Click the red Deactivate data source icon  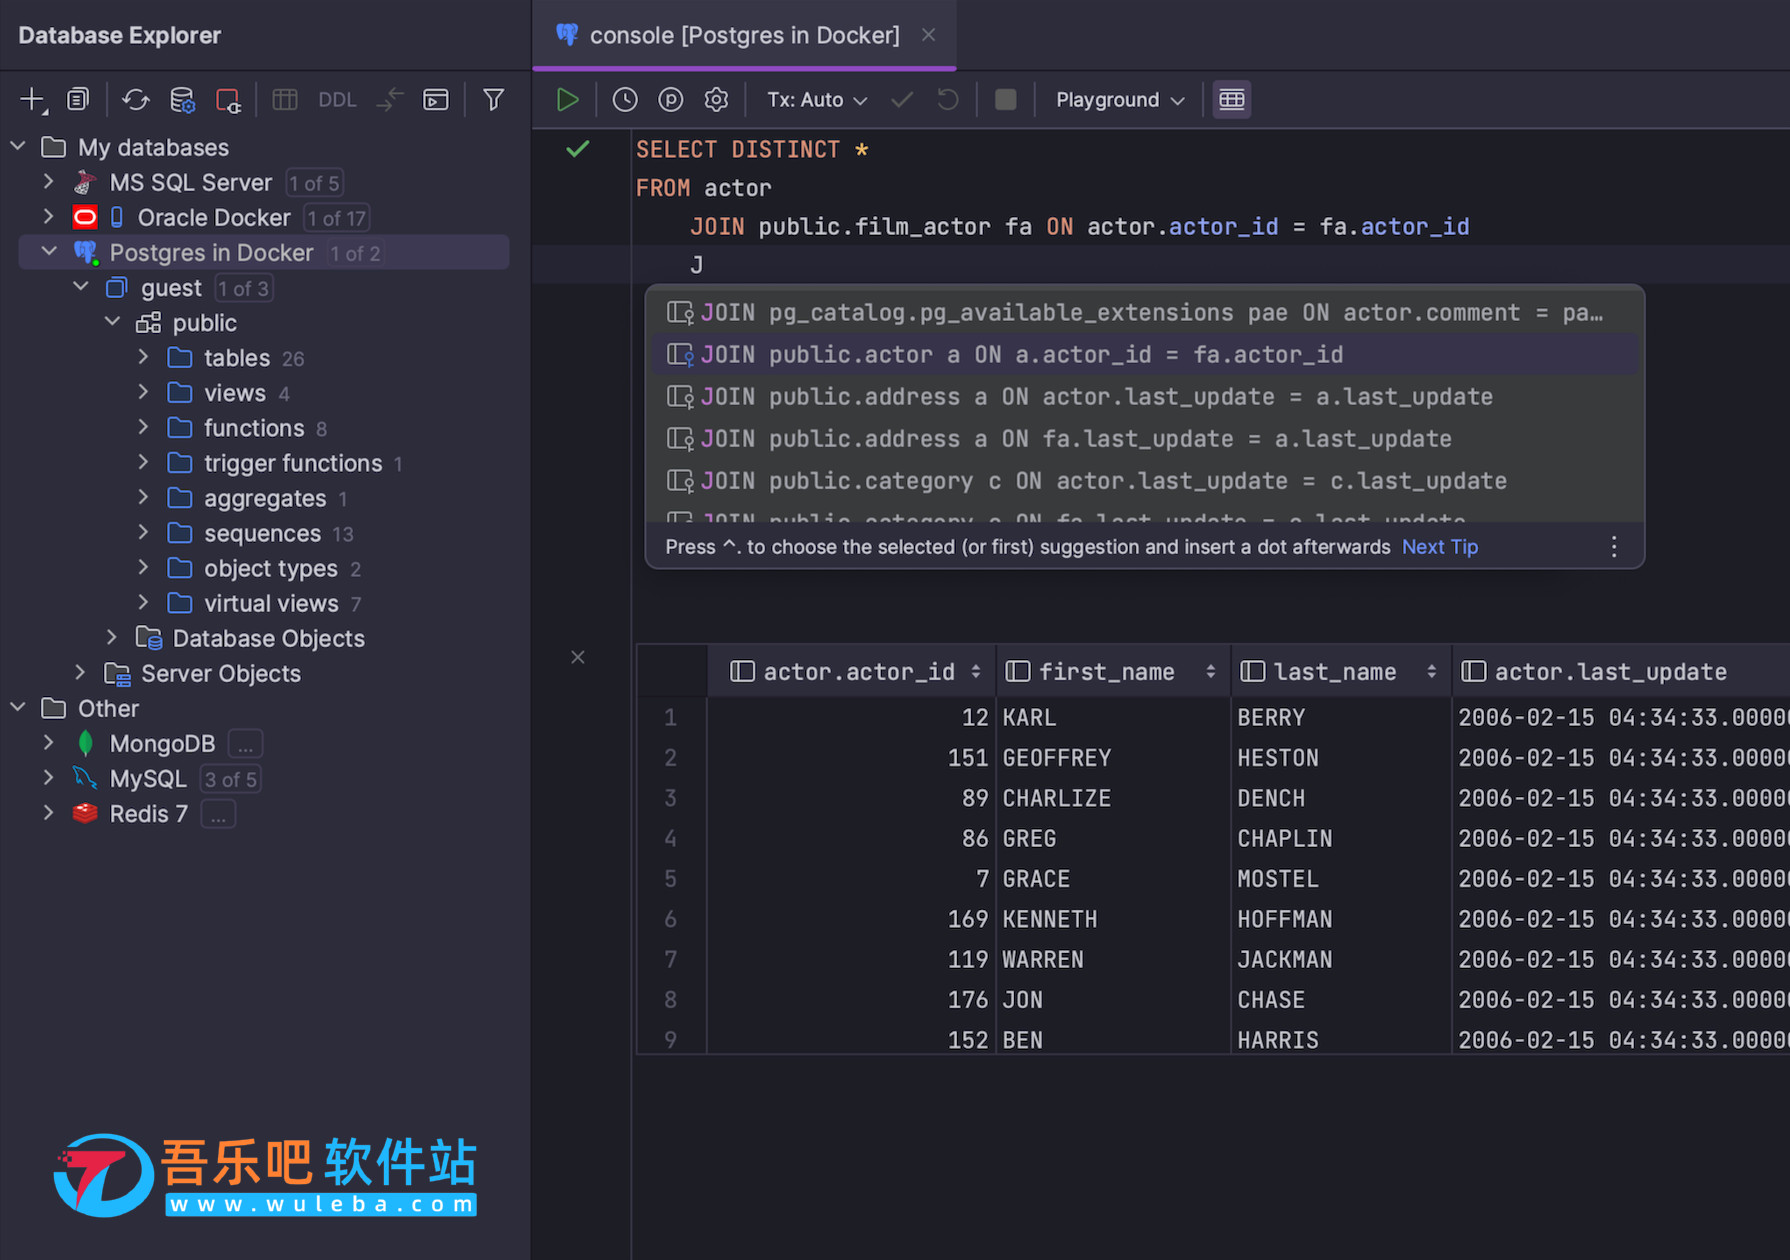[228, 100]
